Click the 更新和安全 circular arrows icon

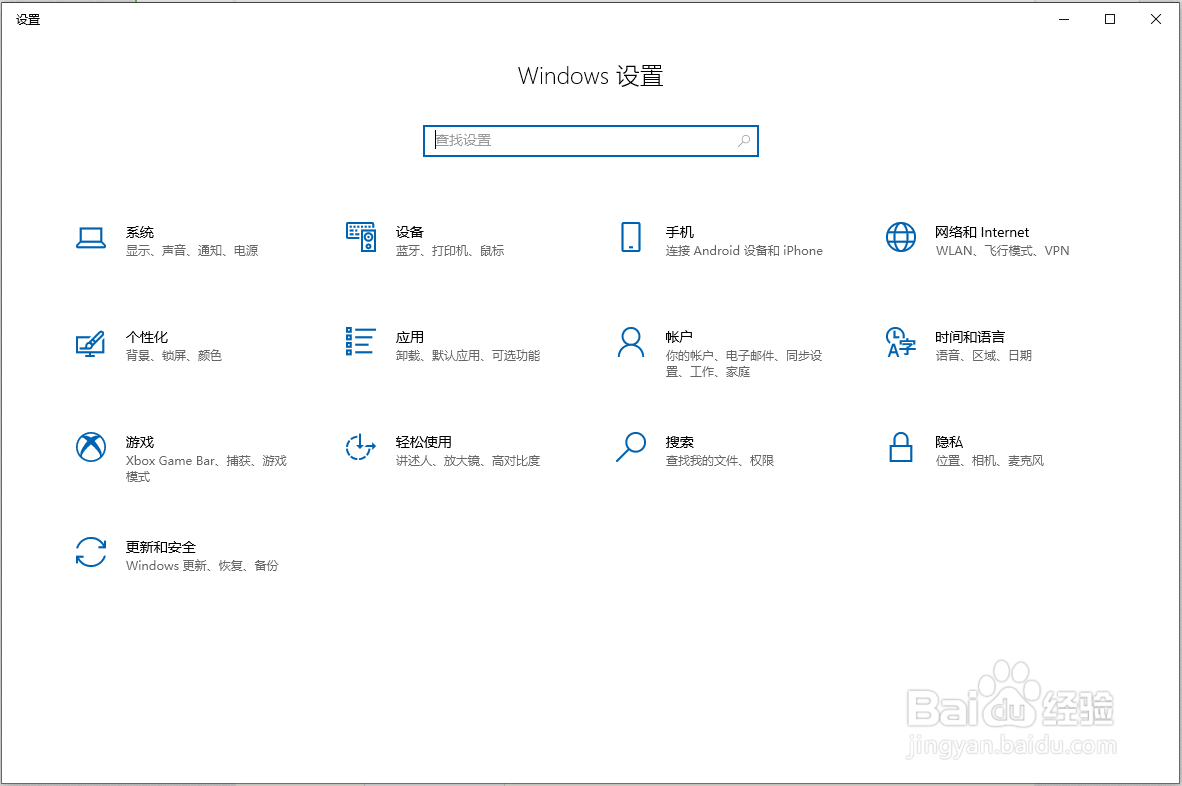91,551
